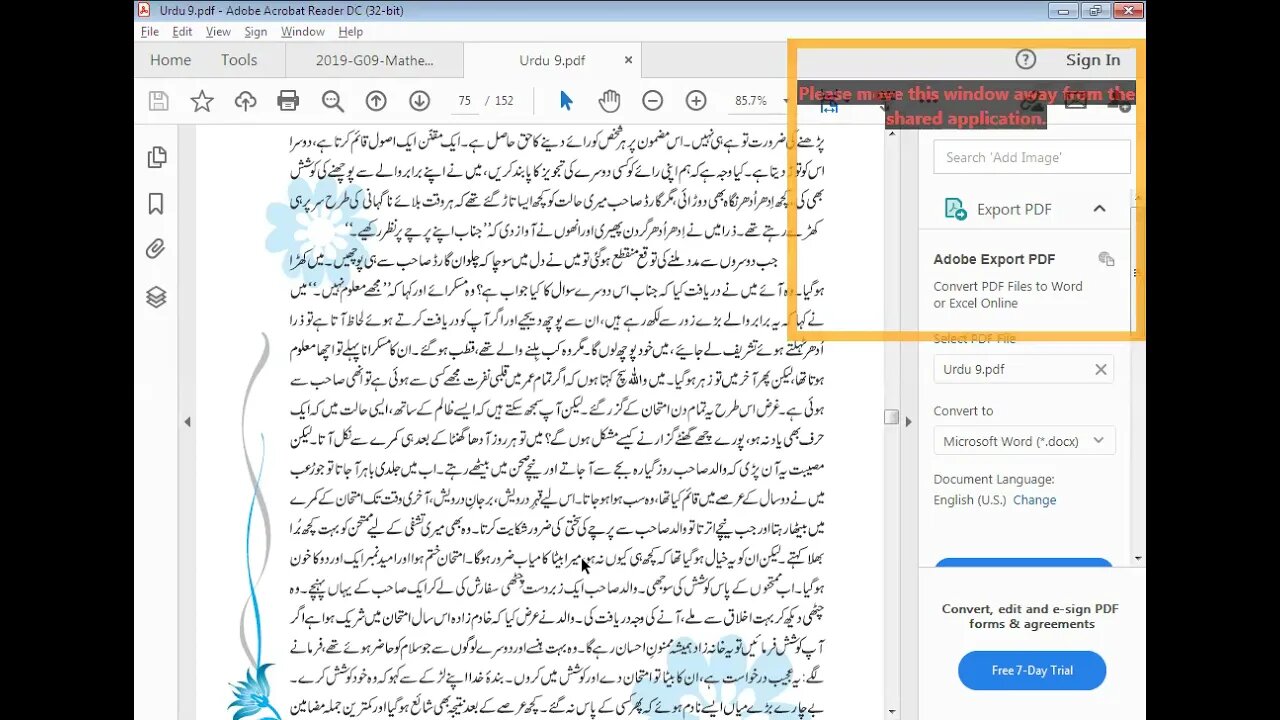This screenshot has width=1280, height=720.
Task: Click the total pages text 152
Action: [504, 101]
